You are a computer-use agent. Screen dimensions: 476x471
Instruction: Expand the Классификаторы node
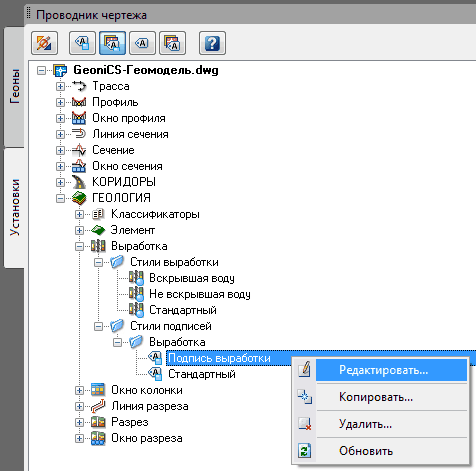(79, 214)
